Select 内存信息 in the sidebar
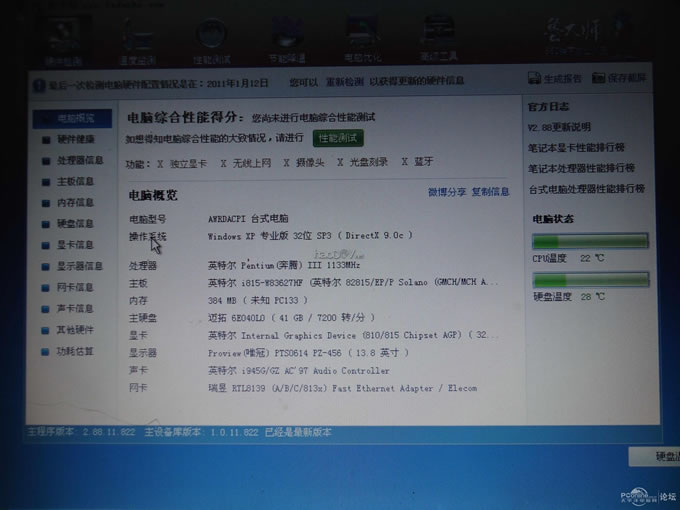Screen dimensions: 680x510 (68, 203)
